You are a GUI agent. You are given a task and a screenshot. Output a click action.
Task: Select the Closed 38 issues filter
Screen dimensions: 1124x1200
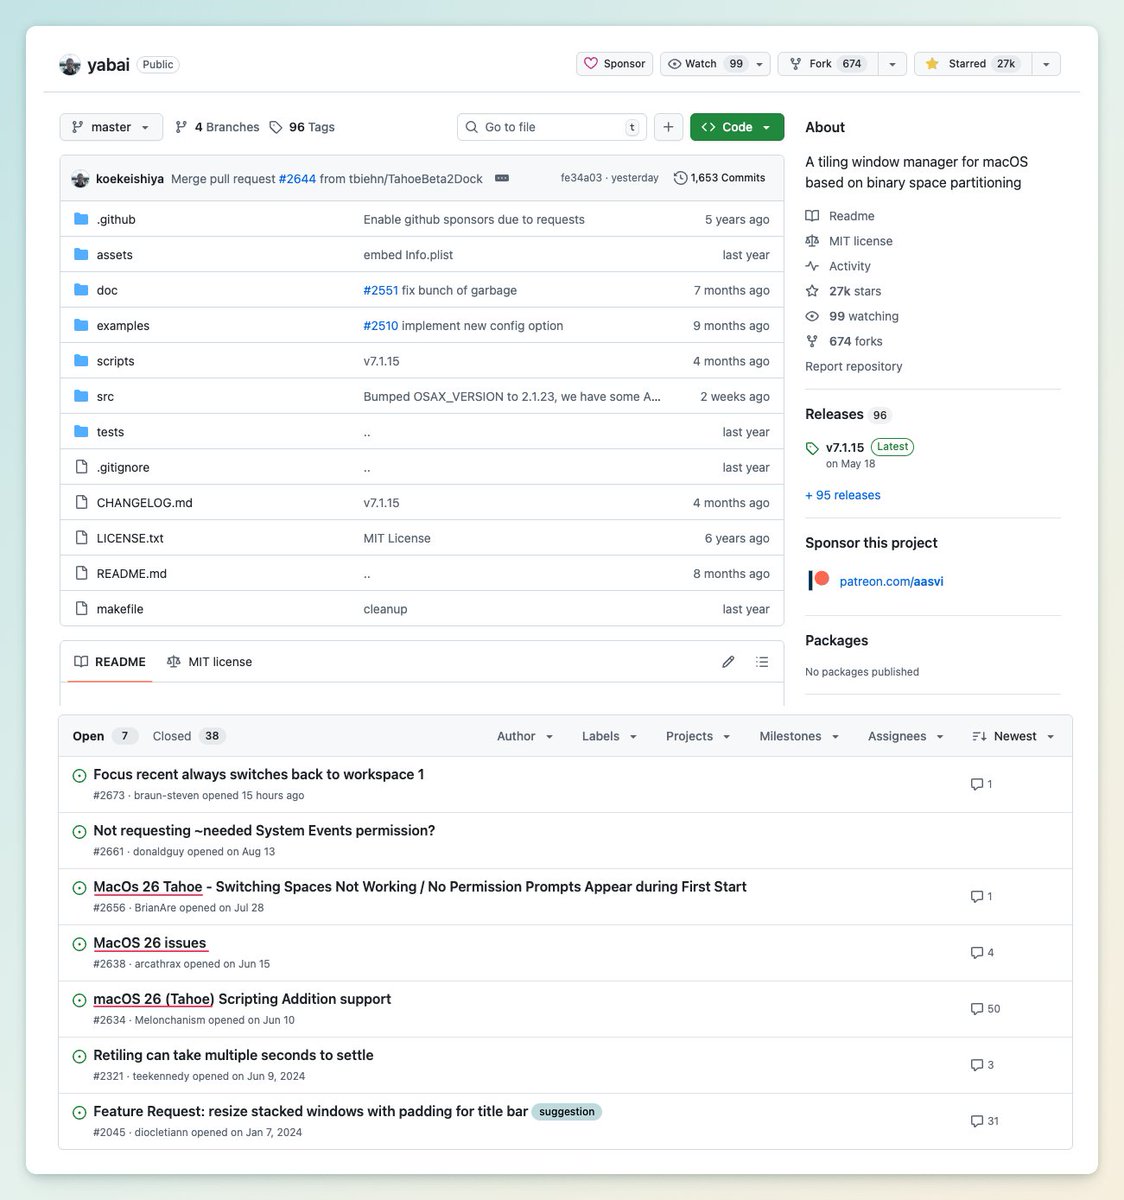(188, 736)
